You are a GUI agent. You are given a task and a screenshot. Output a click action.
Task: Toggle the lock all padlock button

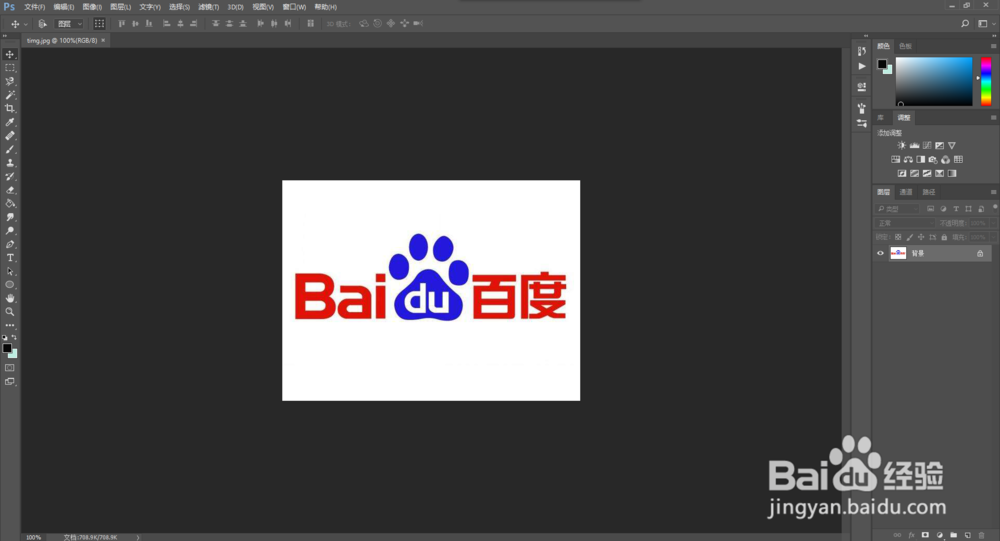coord(944,237)
